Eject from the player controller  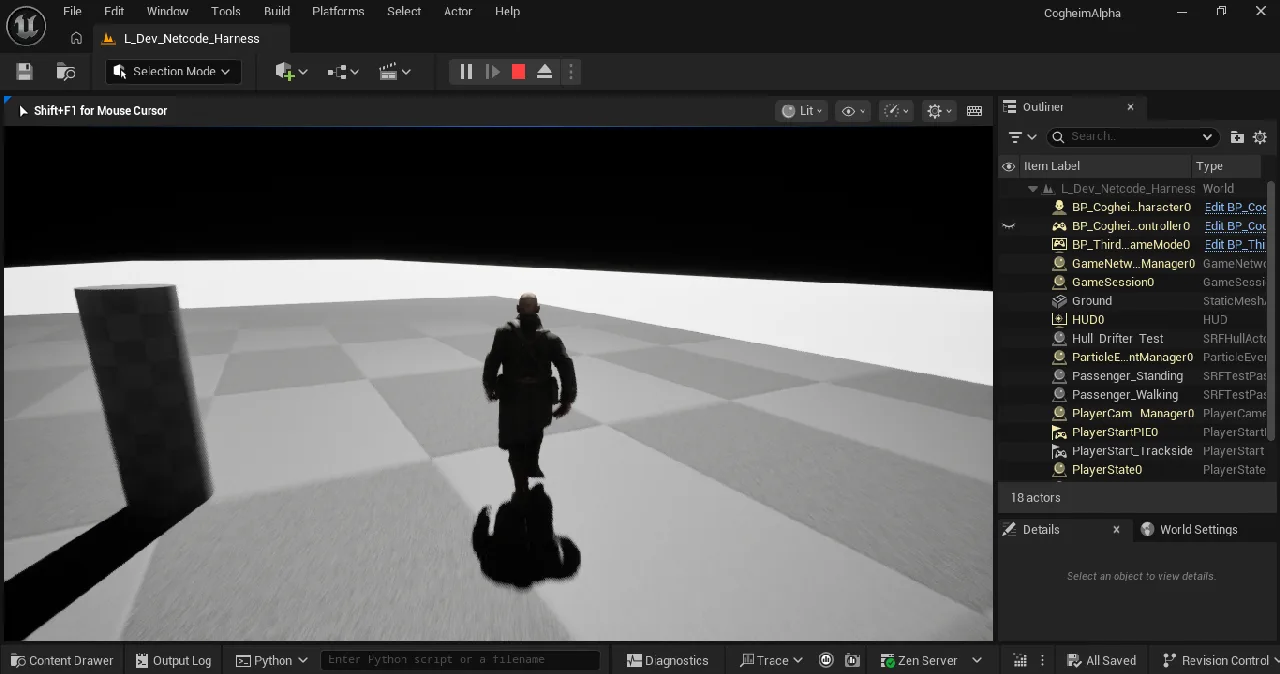(544, 71)
